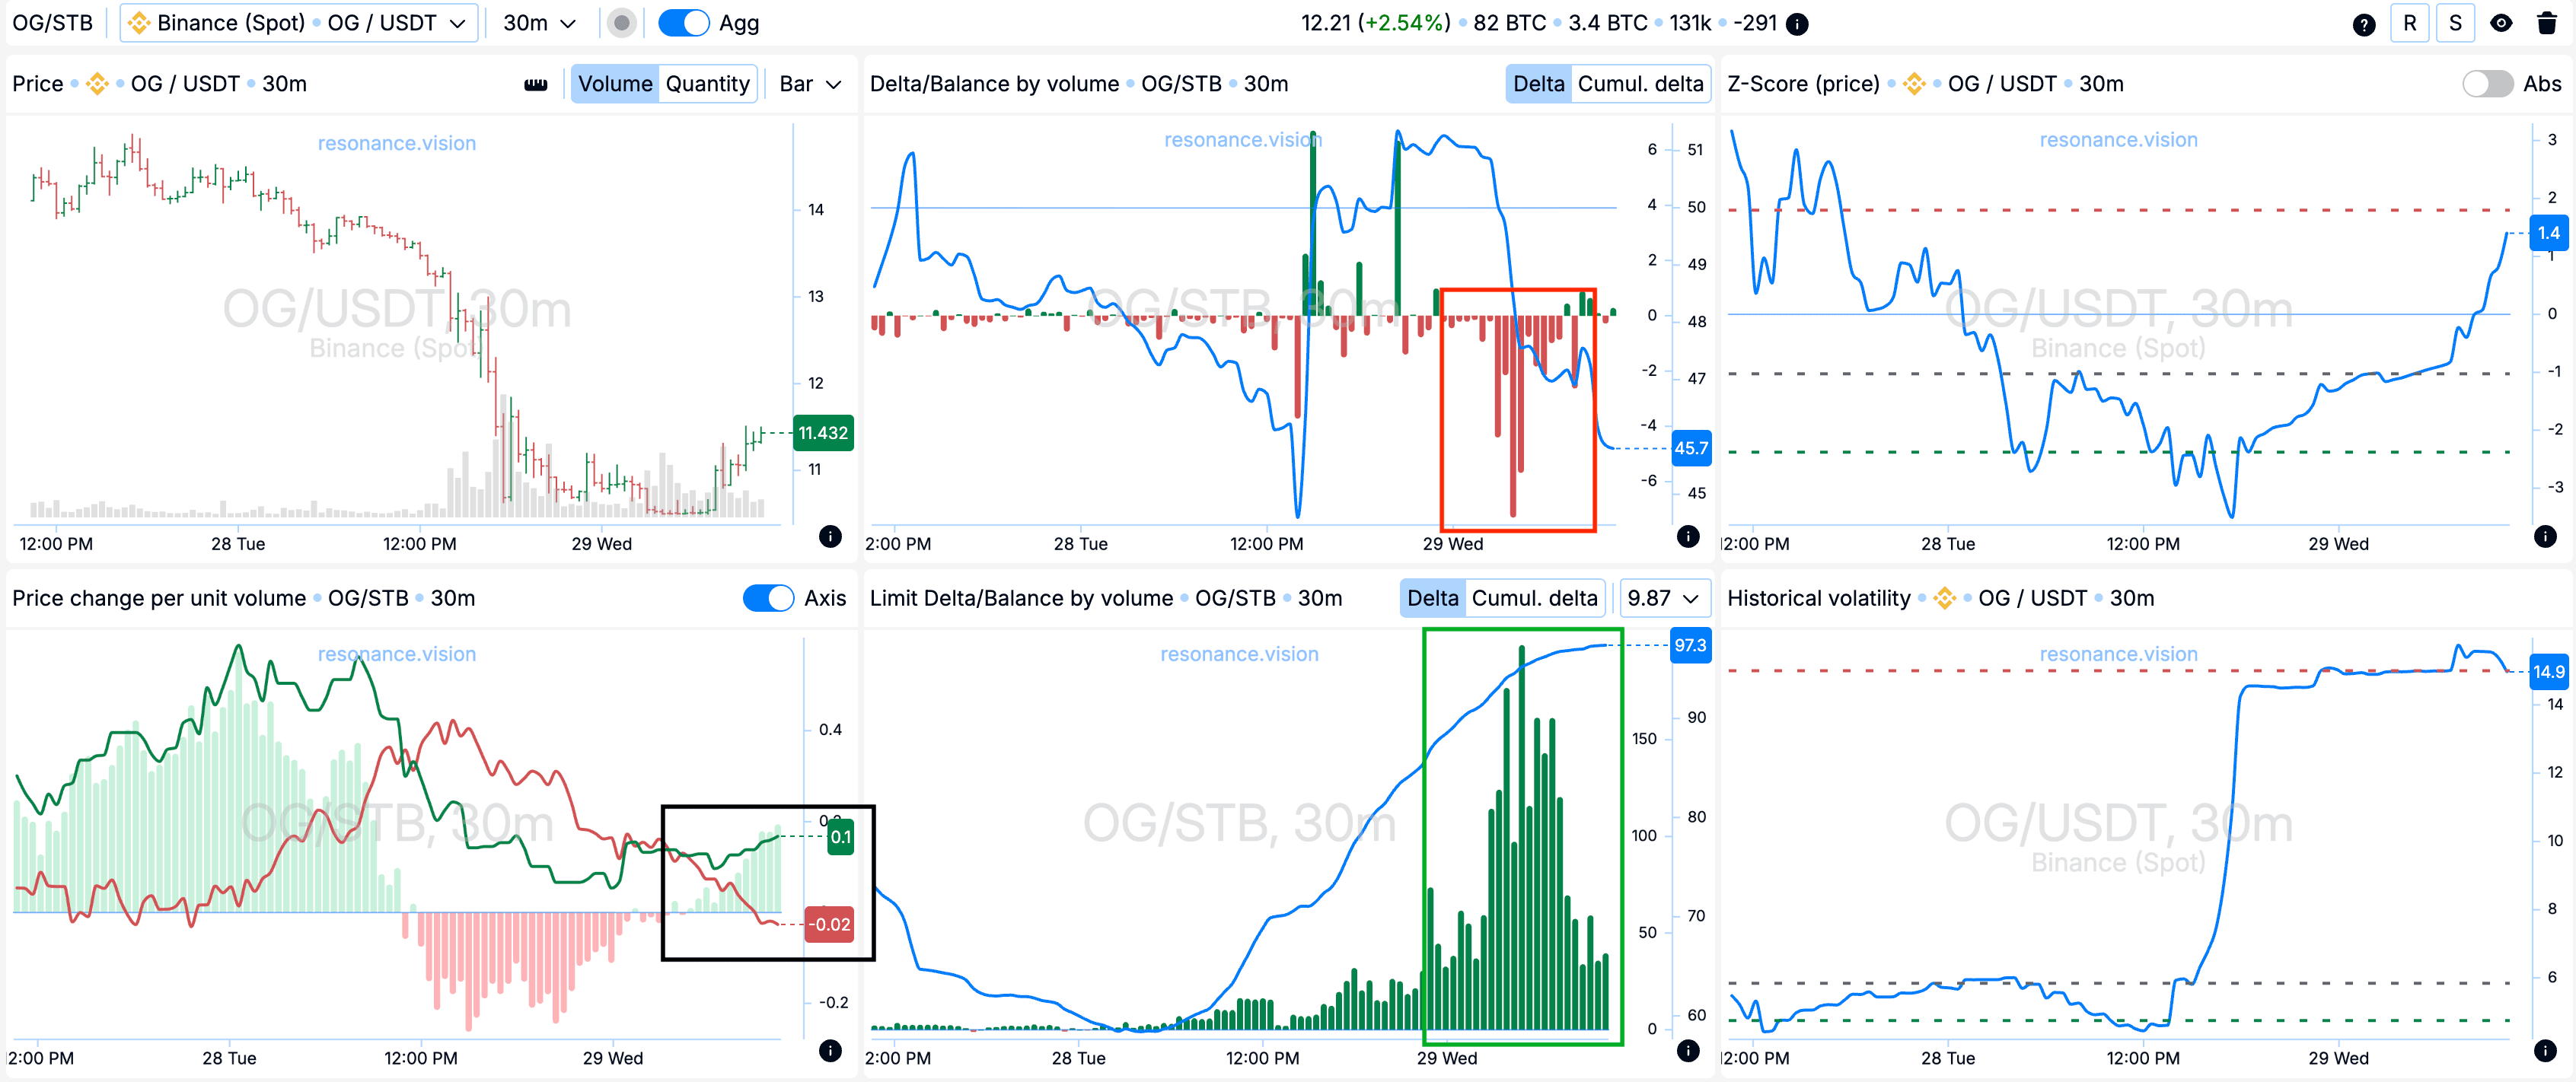This screenshot has width=2576, height=1082.
Task: Click the ruler icon in Price panel
Action: tap(536, 84)
